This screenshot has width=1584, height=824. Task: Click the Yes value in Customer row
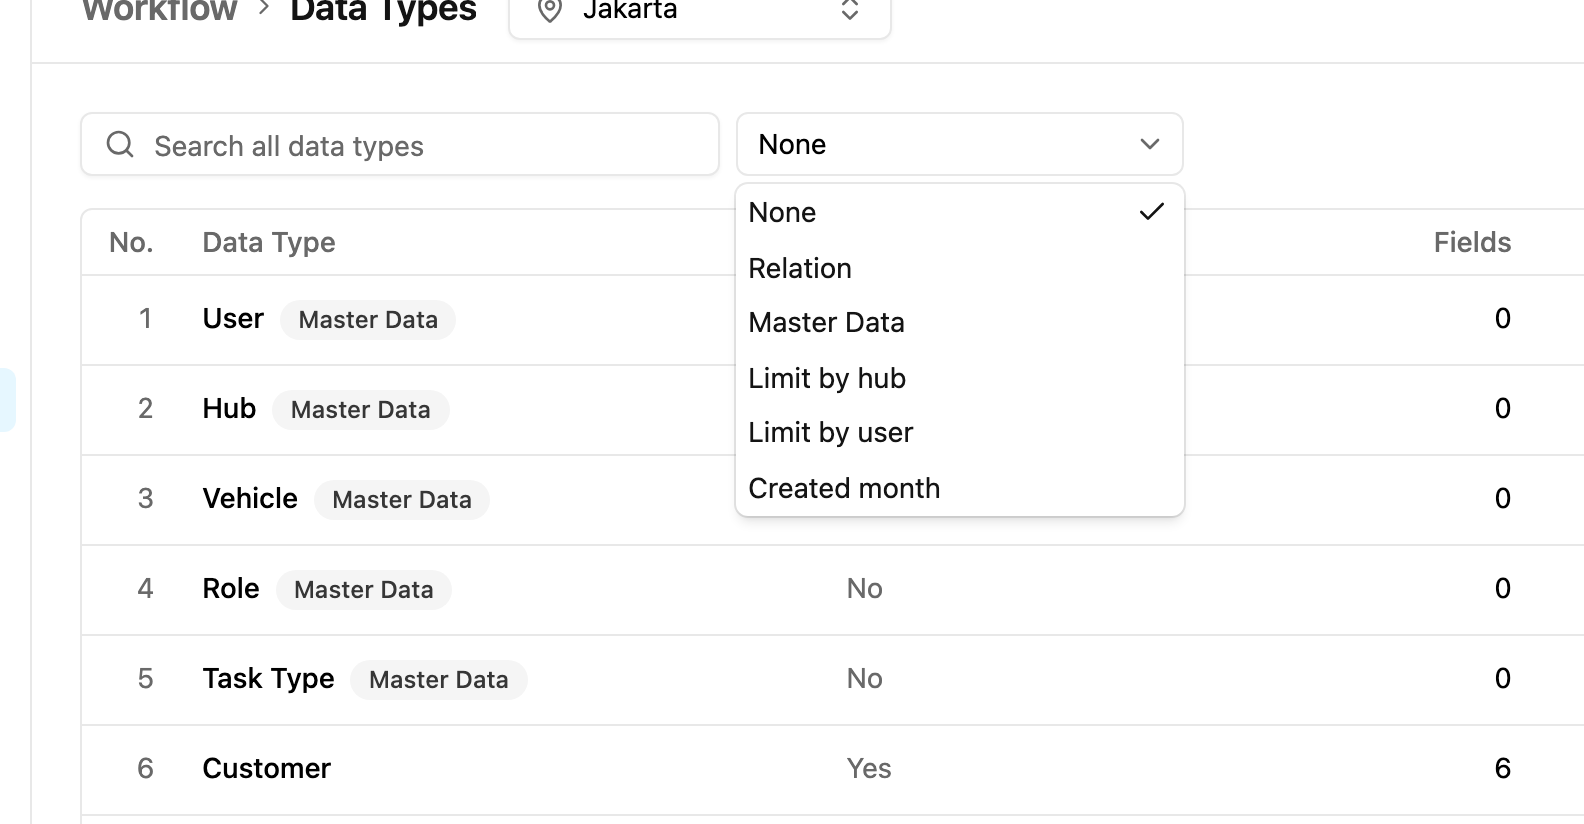coord(869,768)
